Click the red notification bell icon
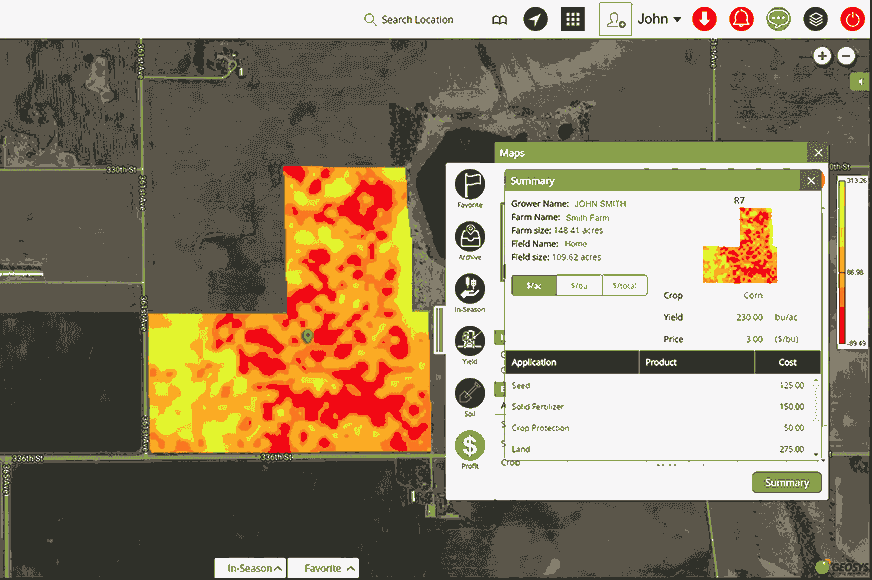 [741, 19]
